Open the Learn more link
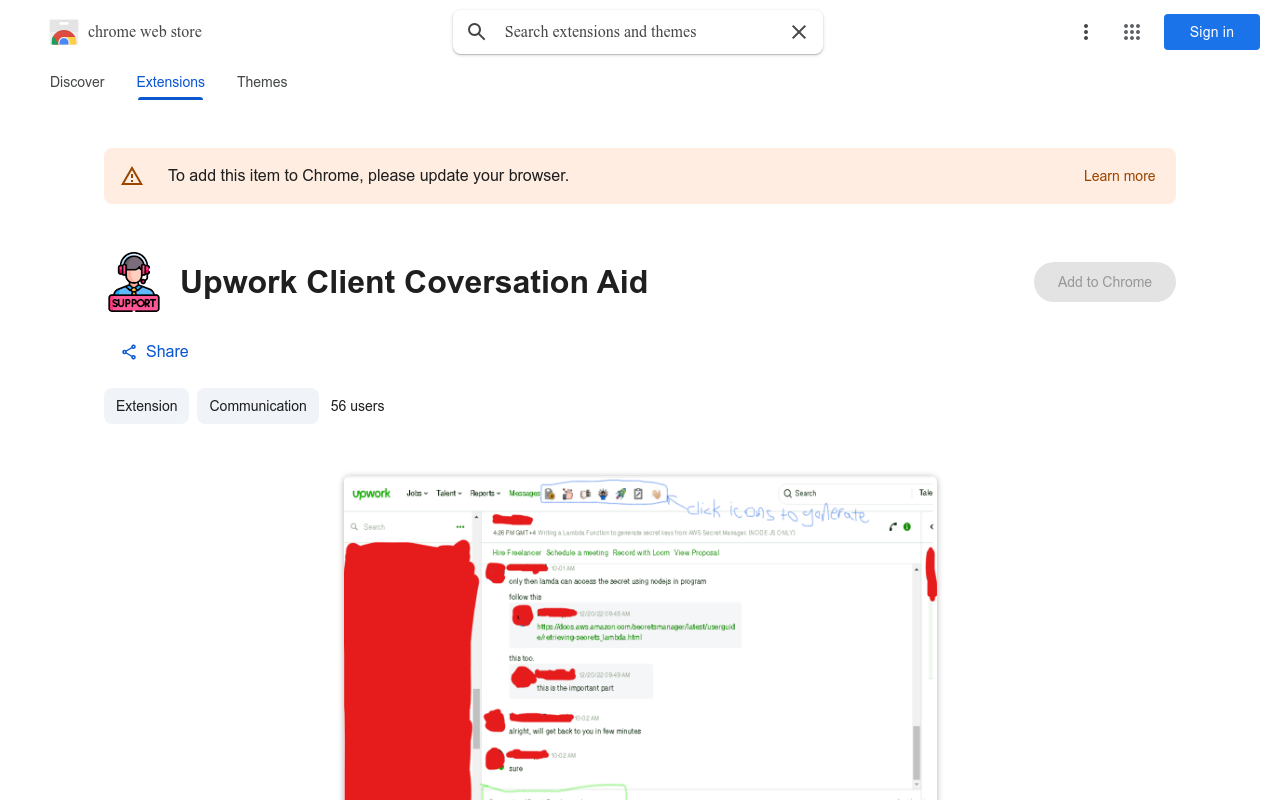 point(1119,176)
